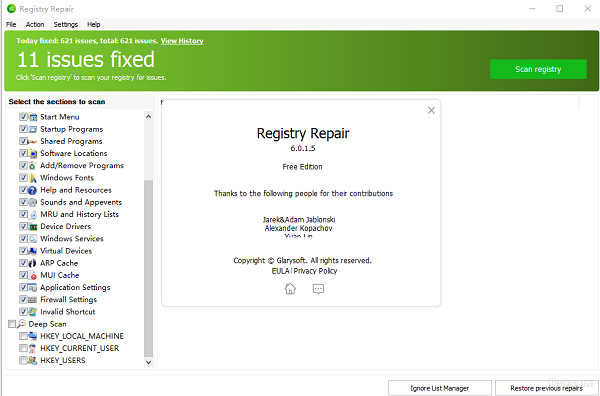Open the Help menu
The image size is (600, 396).
coord(93,24)
